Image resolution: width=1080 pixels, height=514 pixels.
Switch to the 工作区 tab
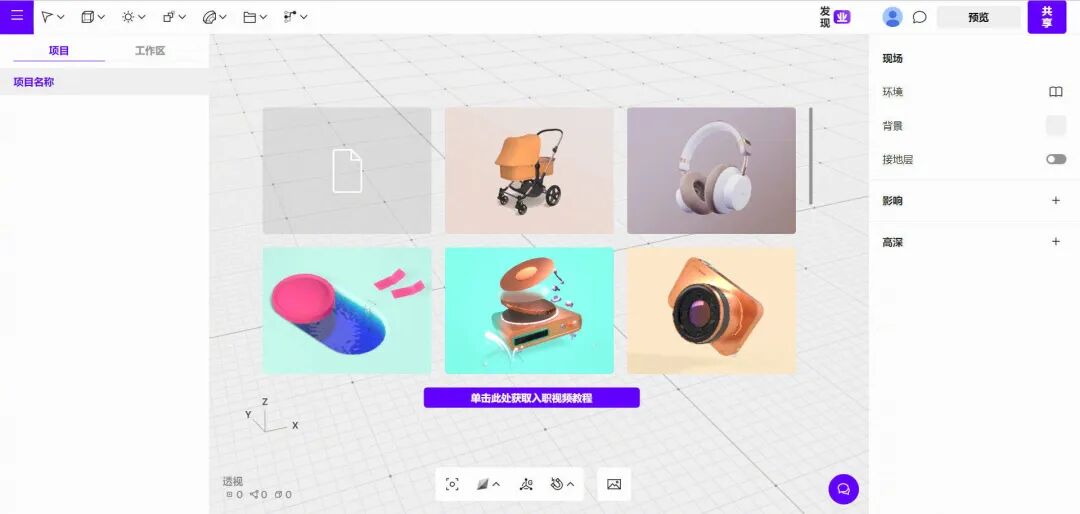pos(150,50)
